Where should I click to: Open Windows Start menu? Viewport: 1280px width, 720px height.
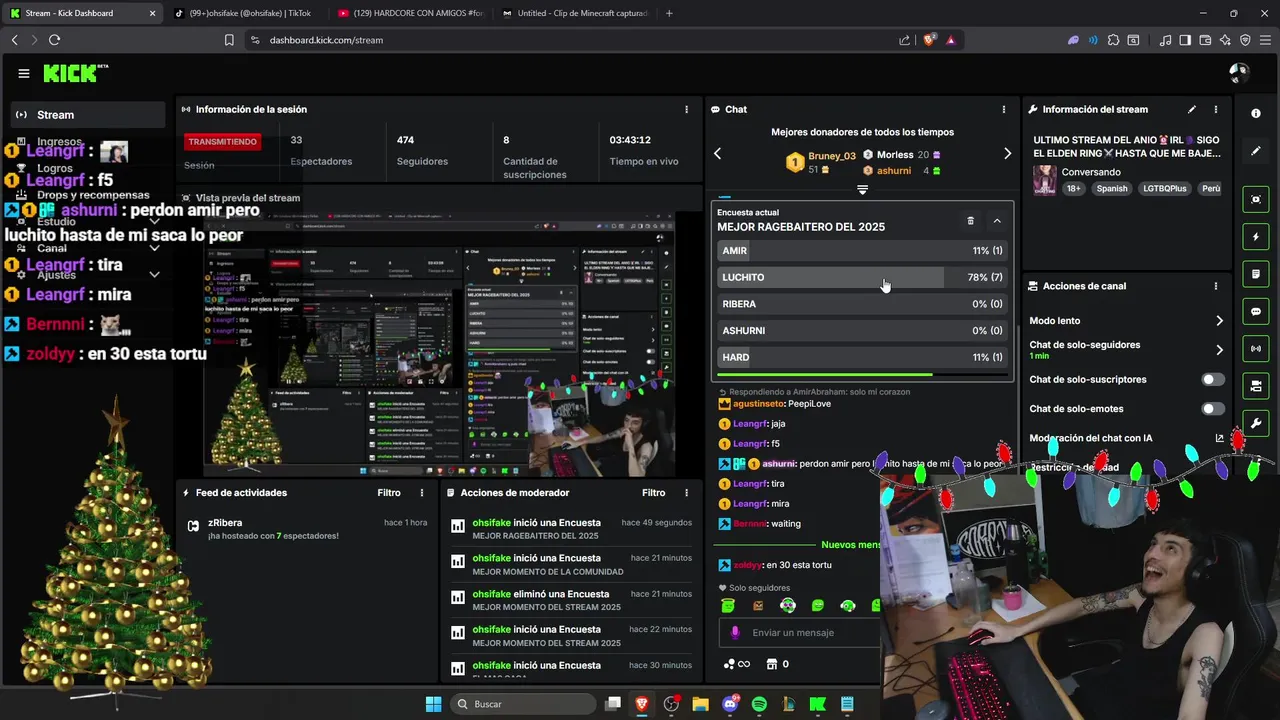tap(433, 704)
